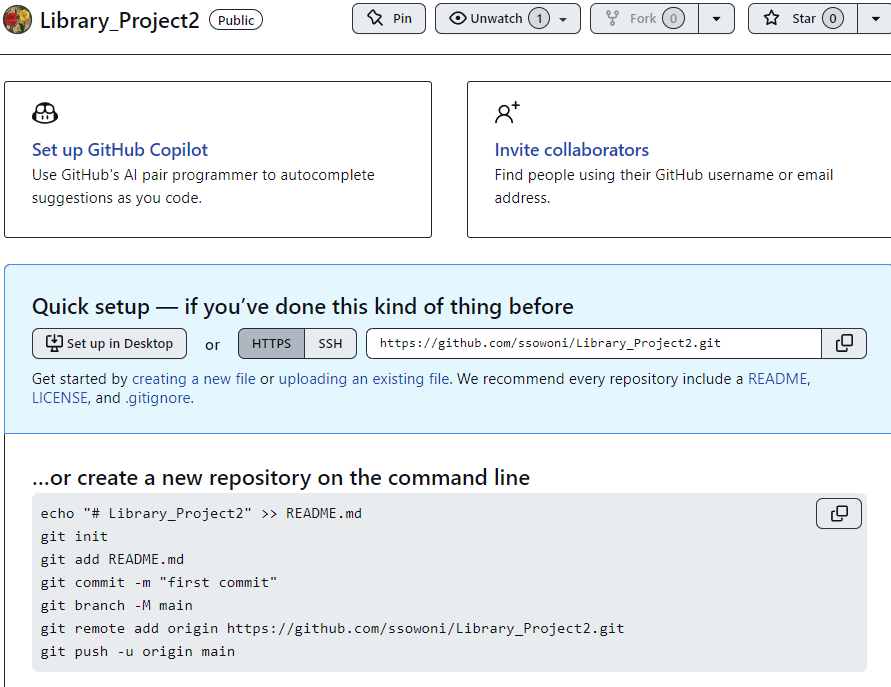This screenshot has width=891, height=687.
Task: Switch to SSH clone URL
Action: tap(330, 343)
